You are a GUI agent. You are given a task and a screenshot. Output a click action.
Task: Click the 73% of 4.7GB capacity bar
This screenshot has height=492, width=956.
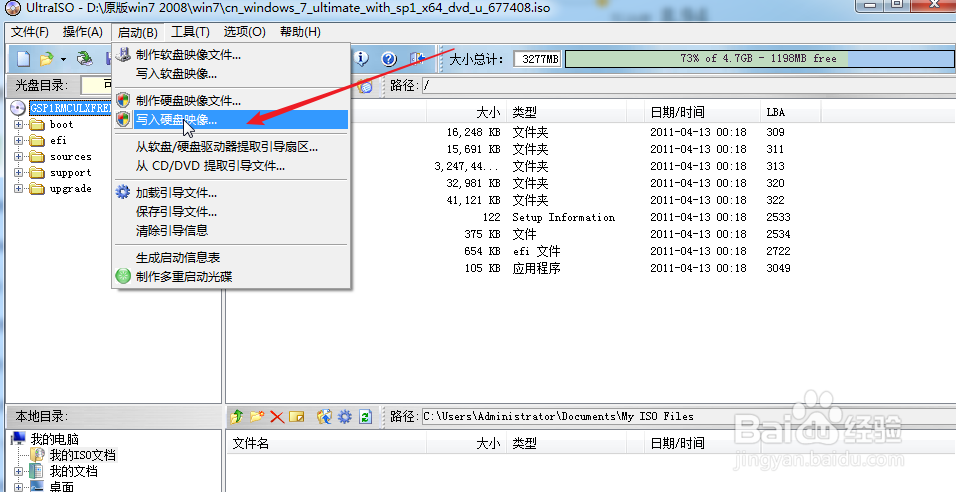tap(759, 59)
